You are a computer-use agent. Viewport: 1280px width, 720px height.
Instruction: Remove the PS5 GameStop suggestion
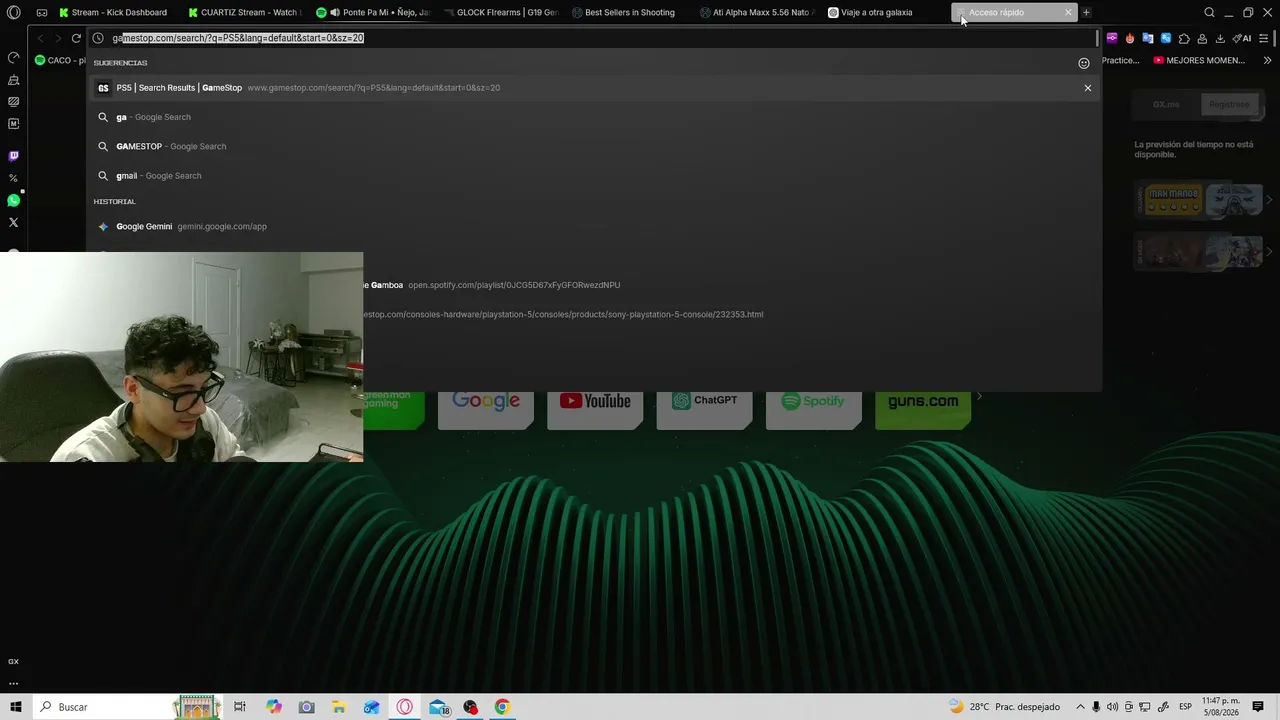tap(1088, 88)
